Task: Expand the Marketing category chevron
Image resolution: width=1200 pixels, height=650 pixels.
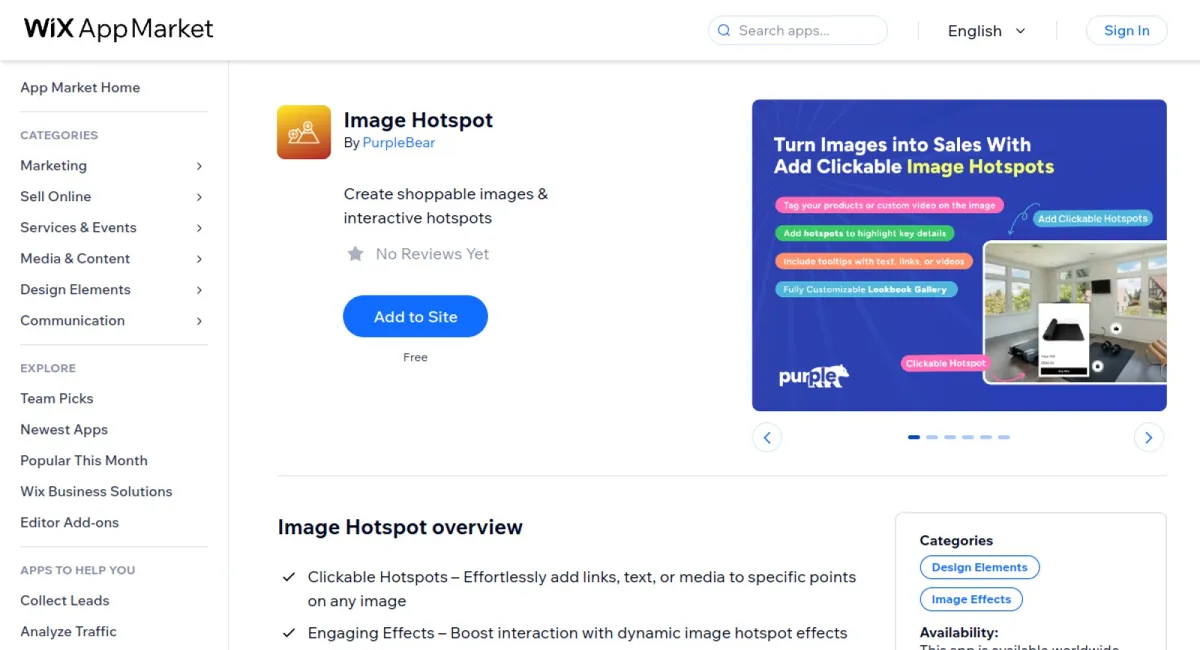Action: (x=199, y=166)
